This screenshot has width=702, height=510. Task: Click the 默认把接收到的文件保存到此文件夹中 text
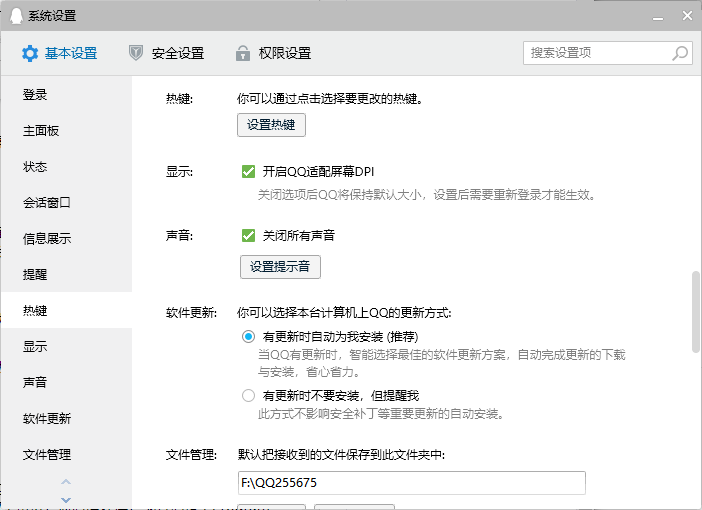(x=341, y=455)
